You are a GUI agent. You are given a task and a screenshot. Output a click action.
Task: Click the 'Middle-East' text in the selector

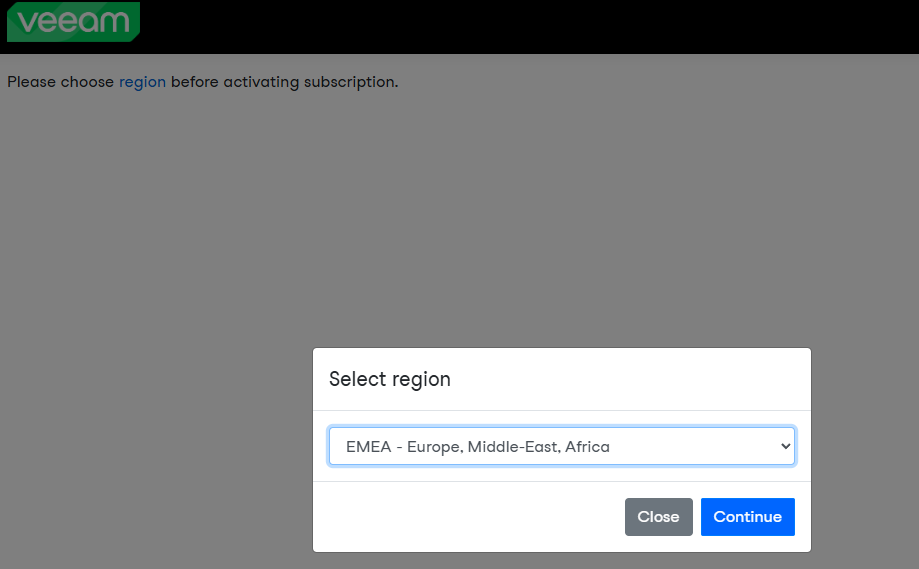[x=513, y=447]
